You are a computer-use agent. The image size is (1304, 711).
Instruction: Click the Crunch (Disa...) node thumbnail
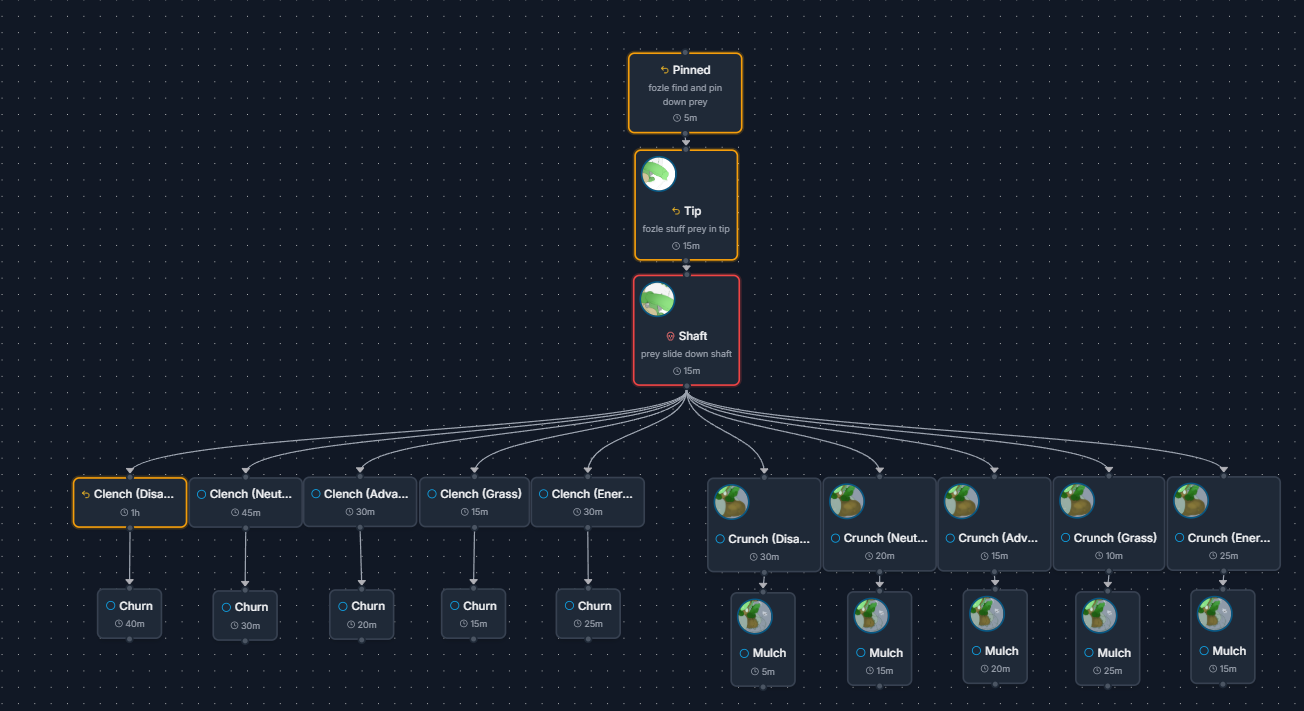(x=733, y=502)
